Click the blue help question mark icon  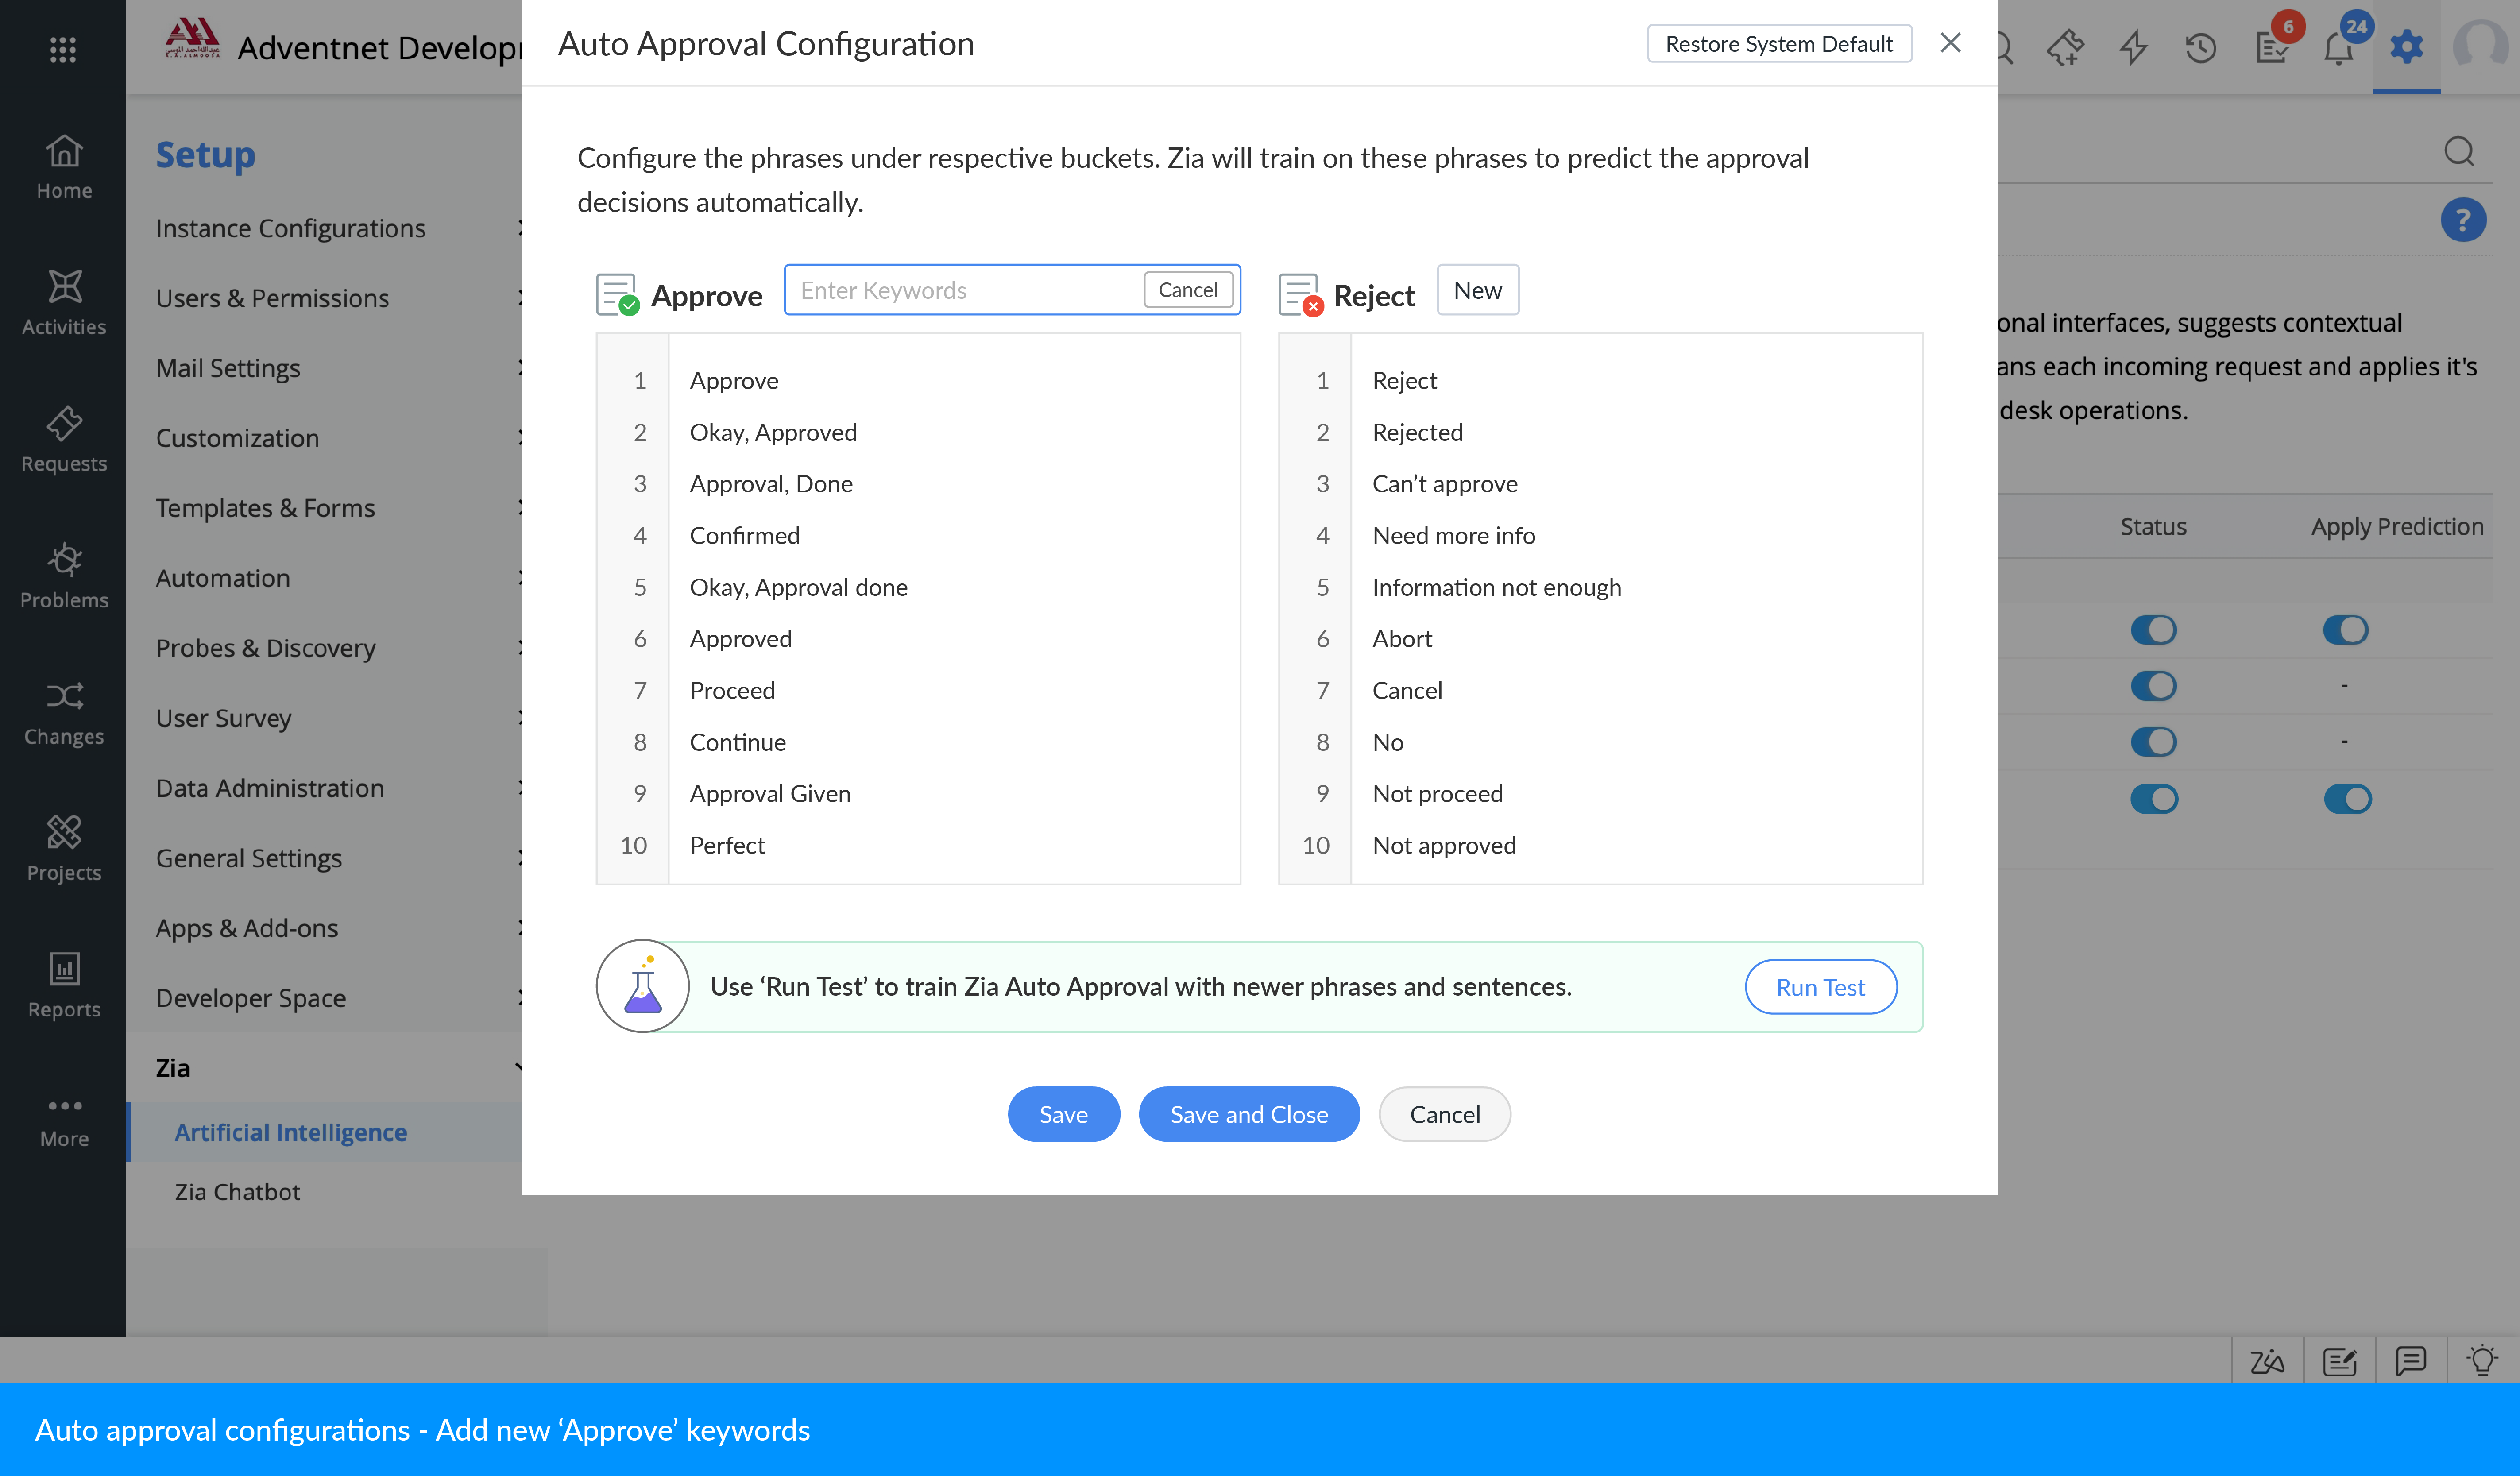[2462, 220]
